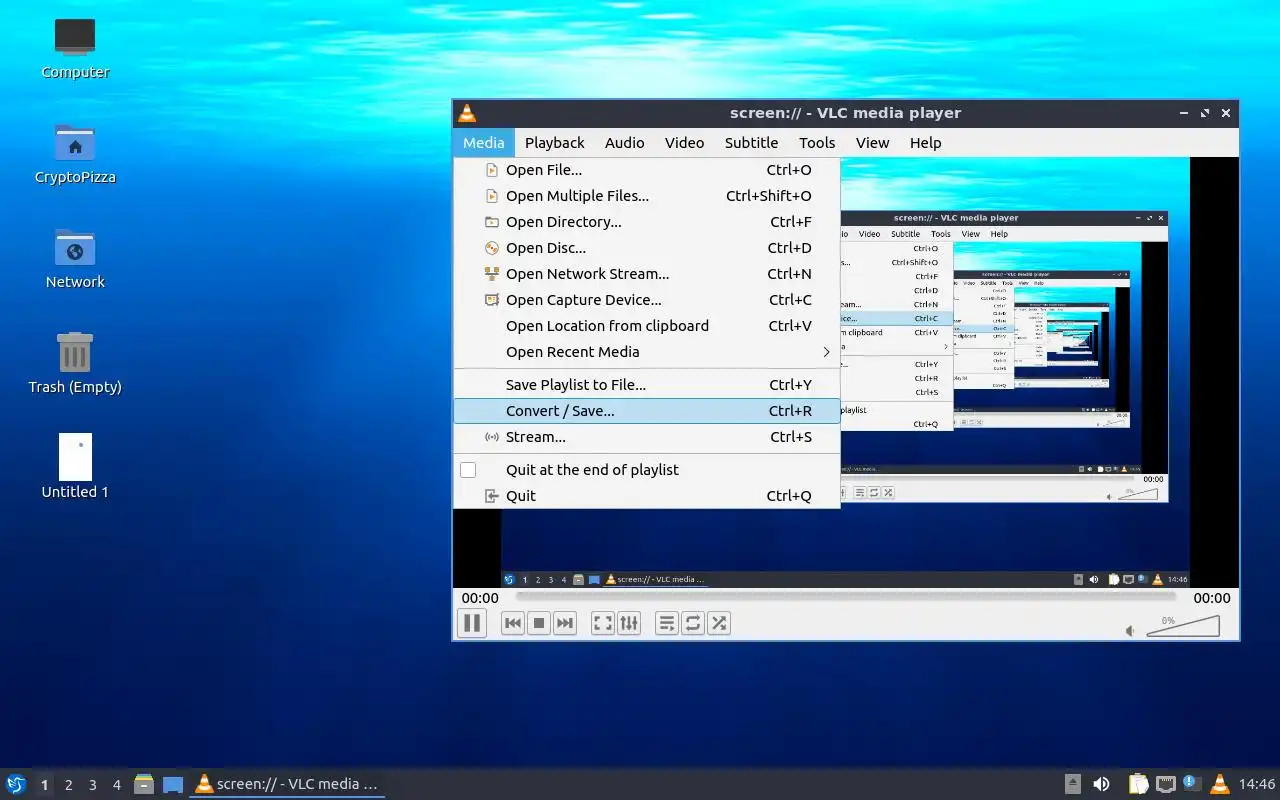Skip to next media in playlist
The image size is (1280, 800).
pyautogui.click(x=565, y=623)
